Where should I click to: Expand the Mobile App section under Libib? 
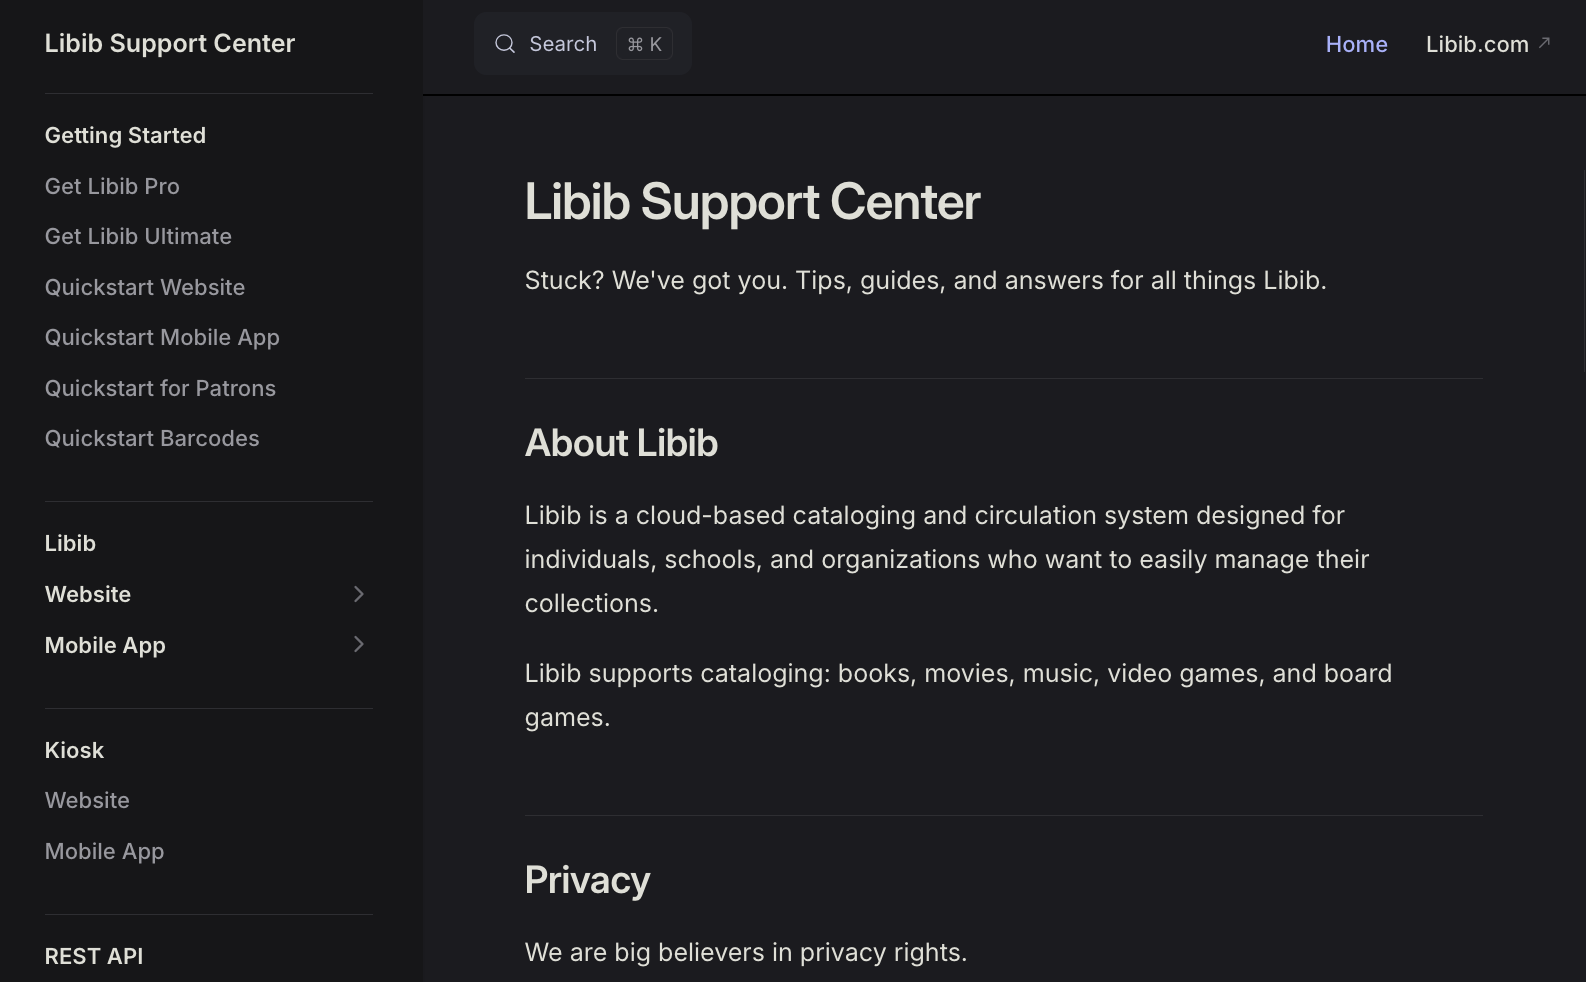pos(105,645)
